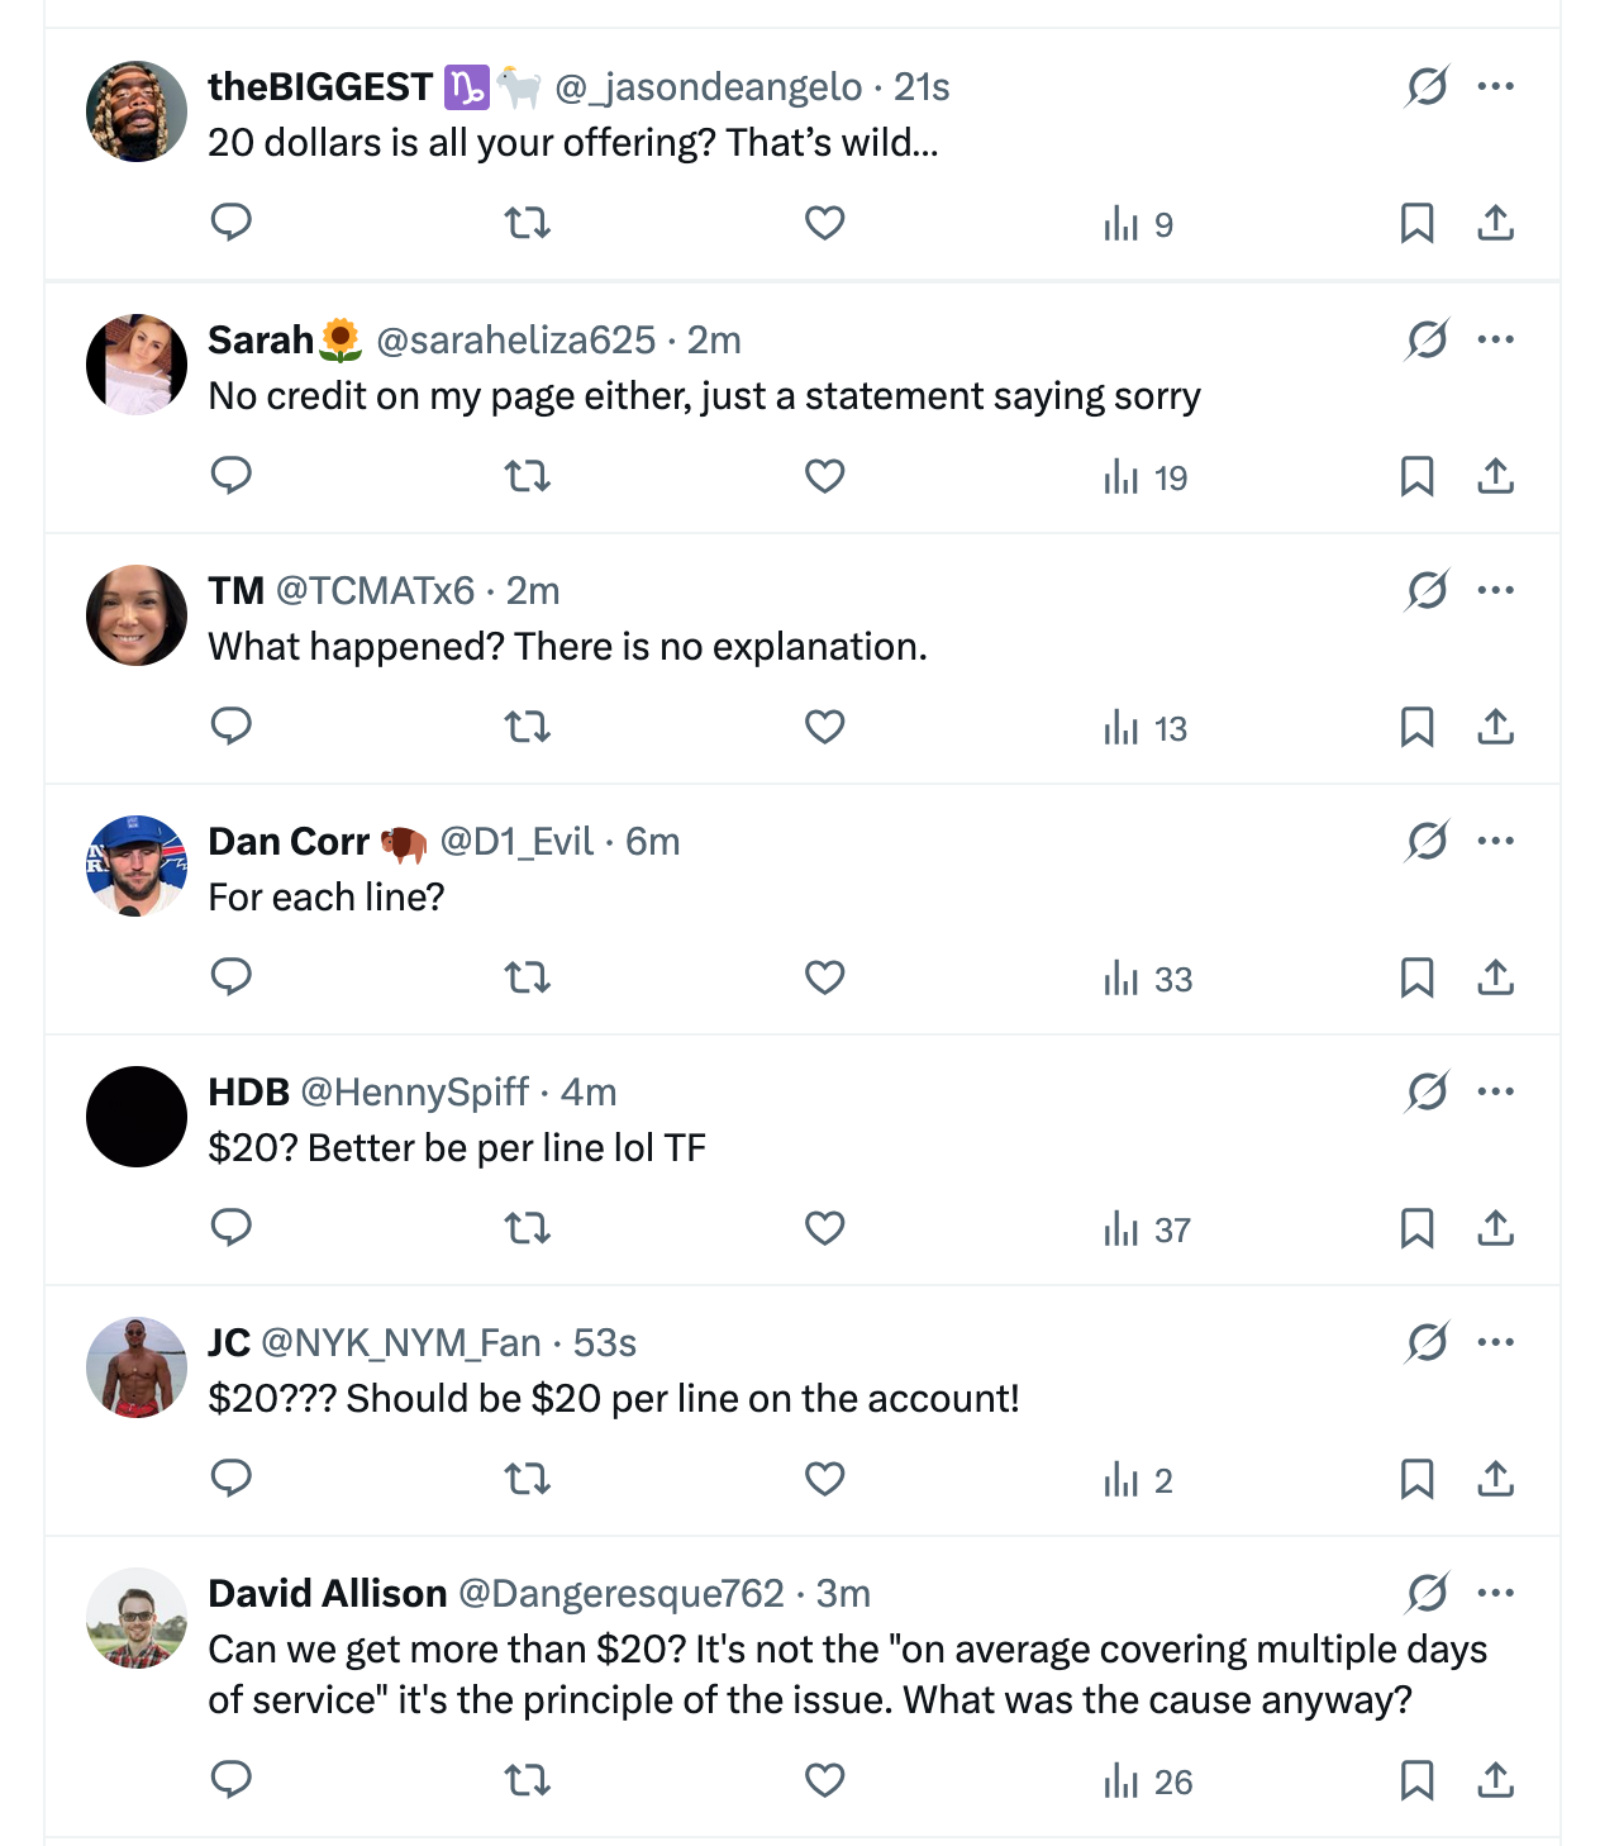Image resolution: width=1600 pixels, height=1846 pixels.
Task: Bookmark Dan Corr's 'For each line?' tweet
Action: click(x=1414, y=982)
